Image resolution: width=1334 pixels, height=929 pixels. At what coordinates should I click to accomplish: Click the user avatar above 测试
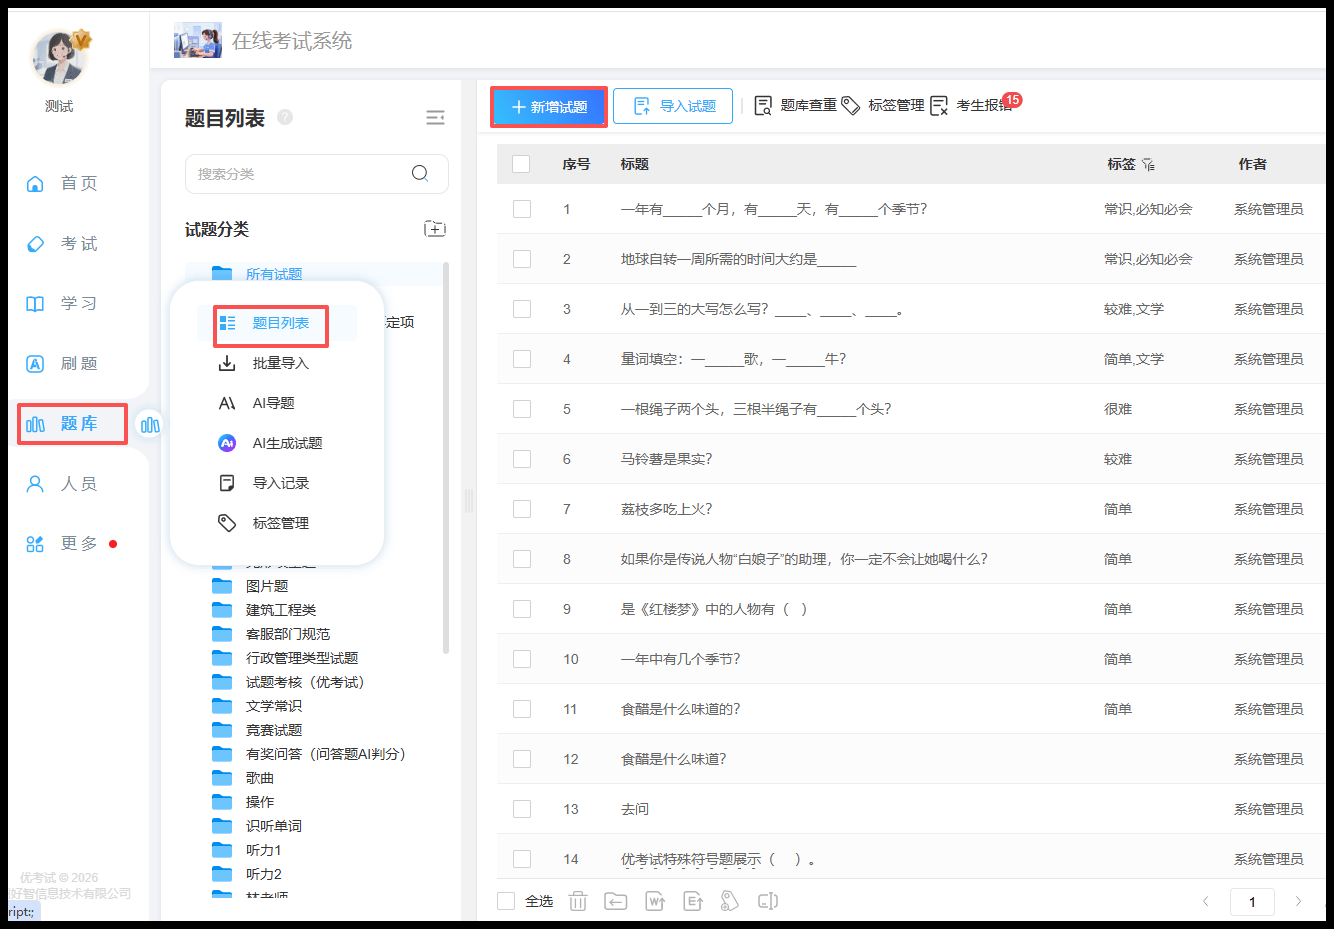point(60,58)
